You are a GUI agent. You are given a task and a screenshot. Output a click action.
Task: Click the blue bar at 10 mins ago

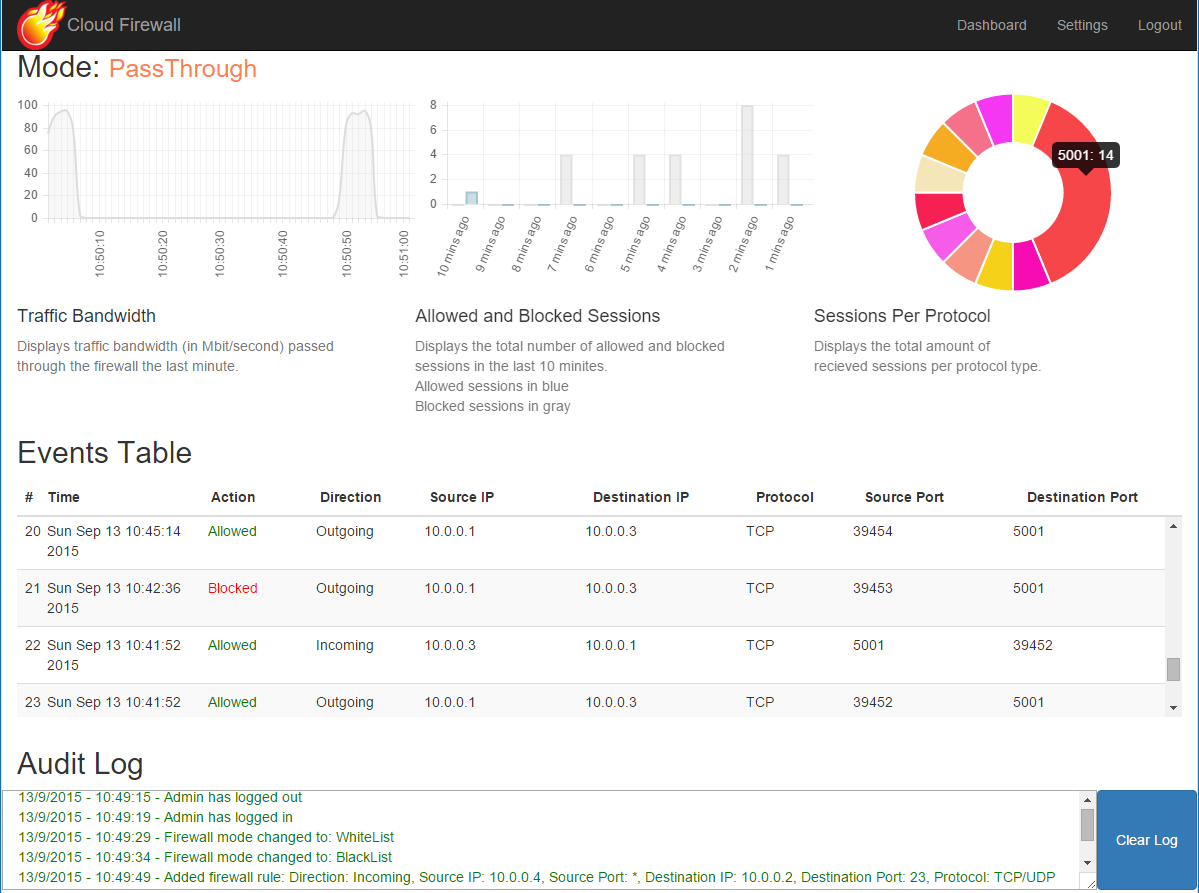tap(471, 198)
